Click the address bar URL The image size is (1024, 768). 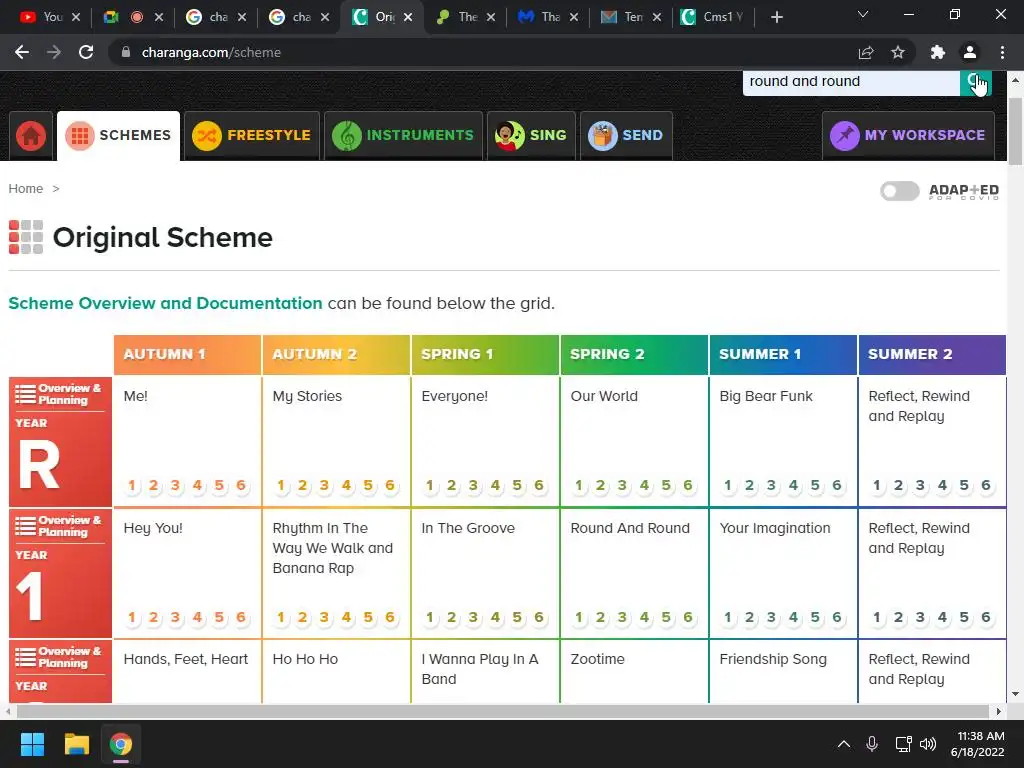tap(211, 52)
